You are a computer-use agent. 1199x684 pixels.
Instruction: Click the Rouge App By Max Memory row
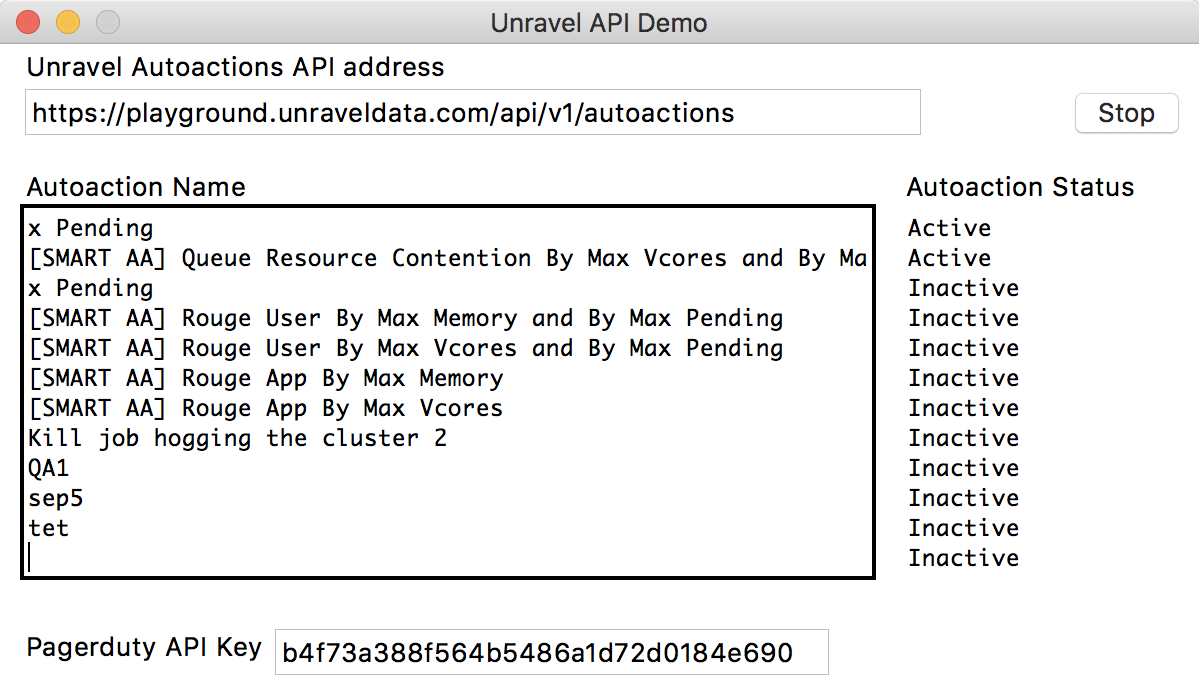pyautogui.click(x=266, y=378)
